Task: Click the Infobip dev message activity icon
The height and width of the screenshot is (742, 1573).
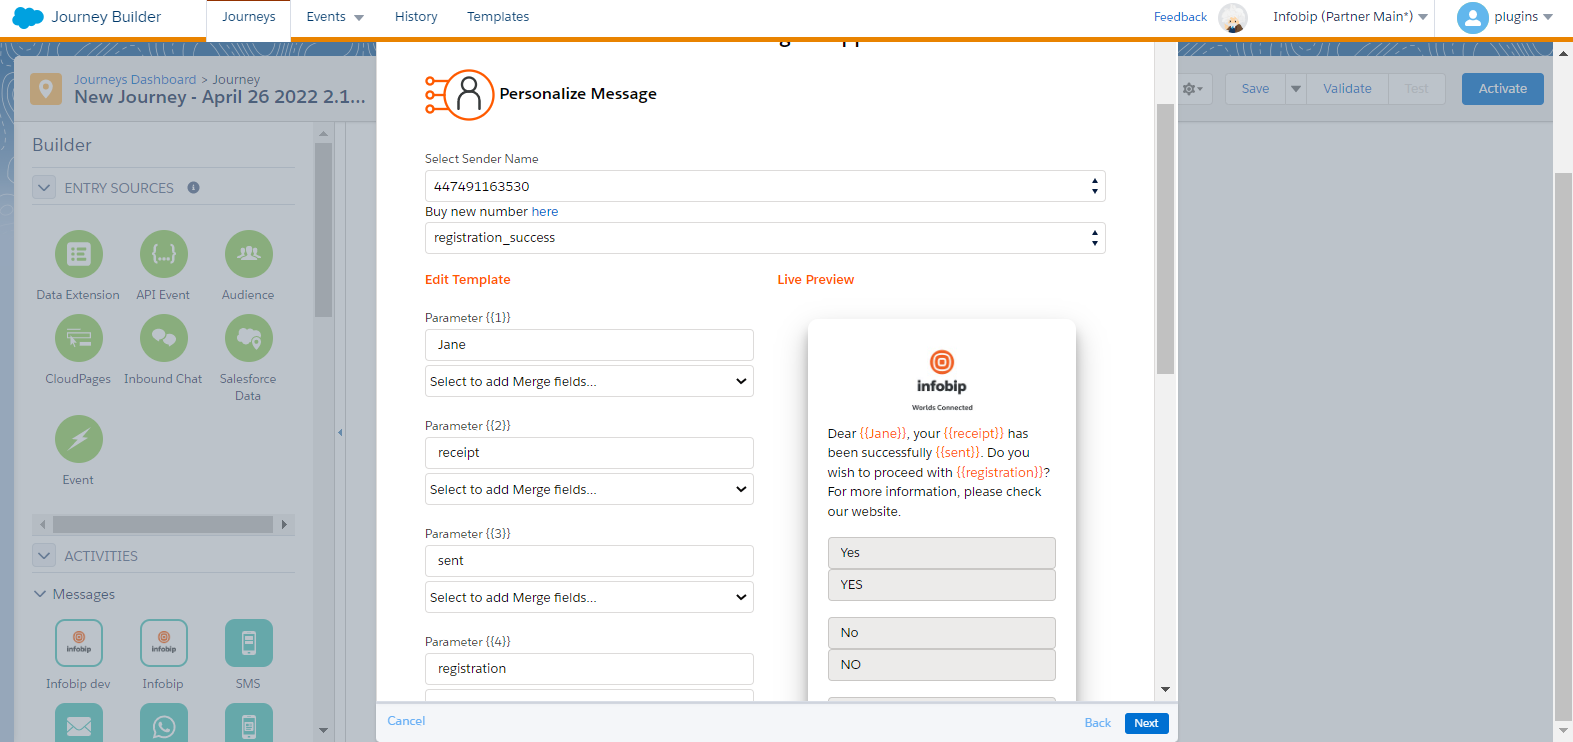Action: pyautogui.click(x=78, y=643)
